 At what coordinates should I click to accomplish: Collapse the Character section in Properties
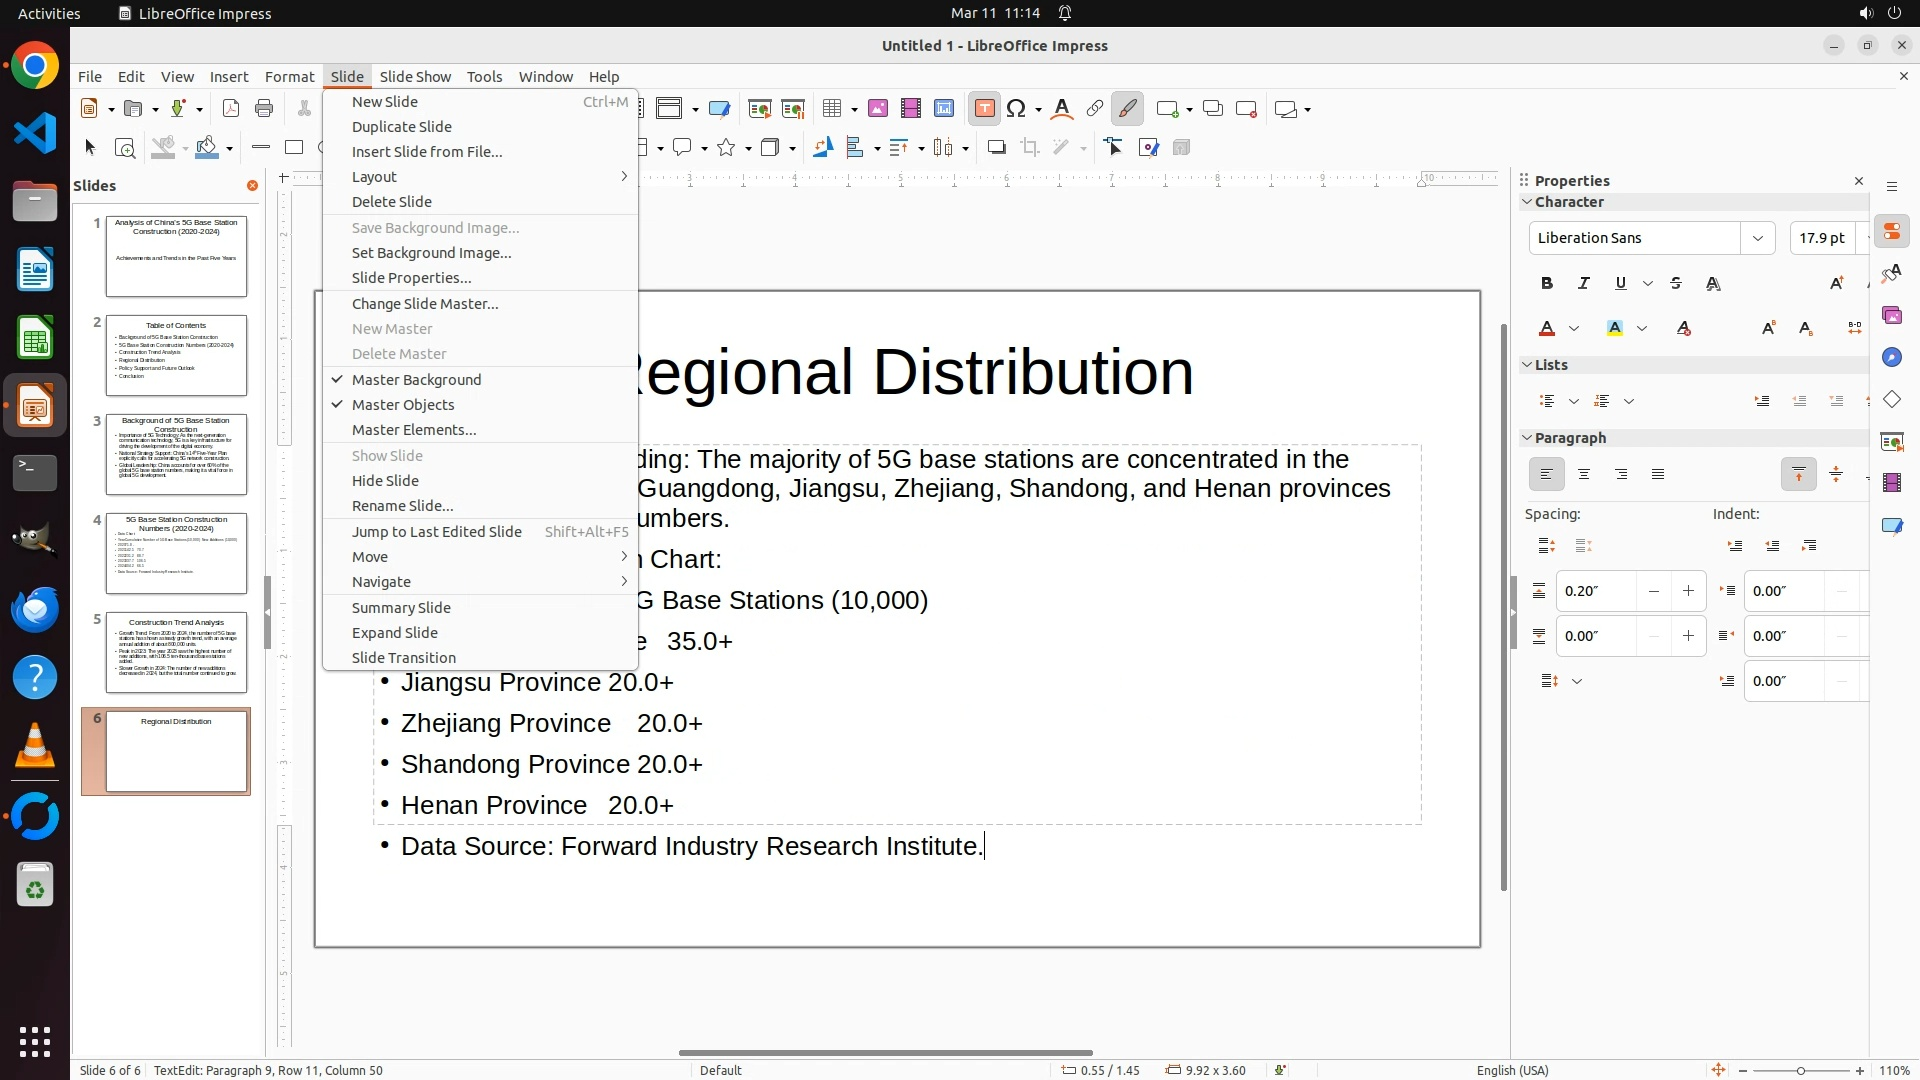(1527, 202)
